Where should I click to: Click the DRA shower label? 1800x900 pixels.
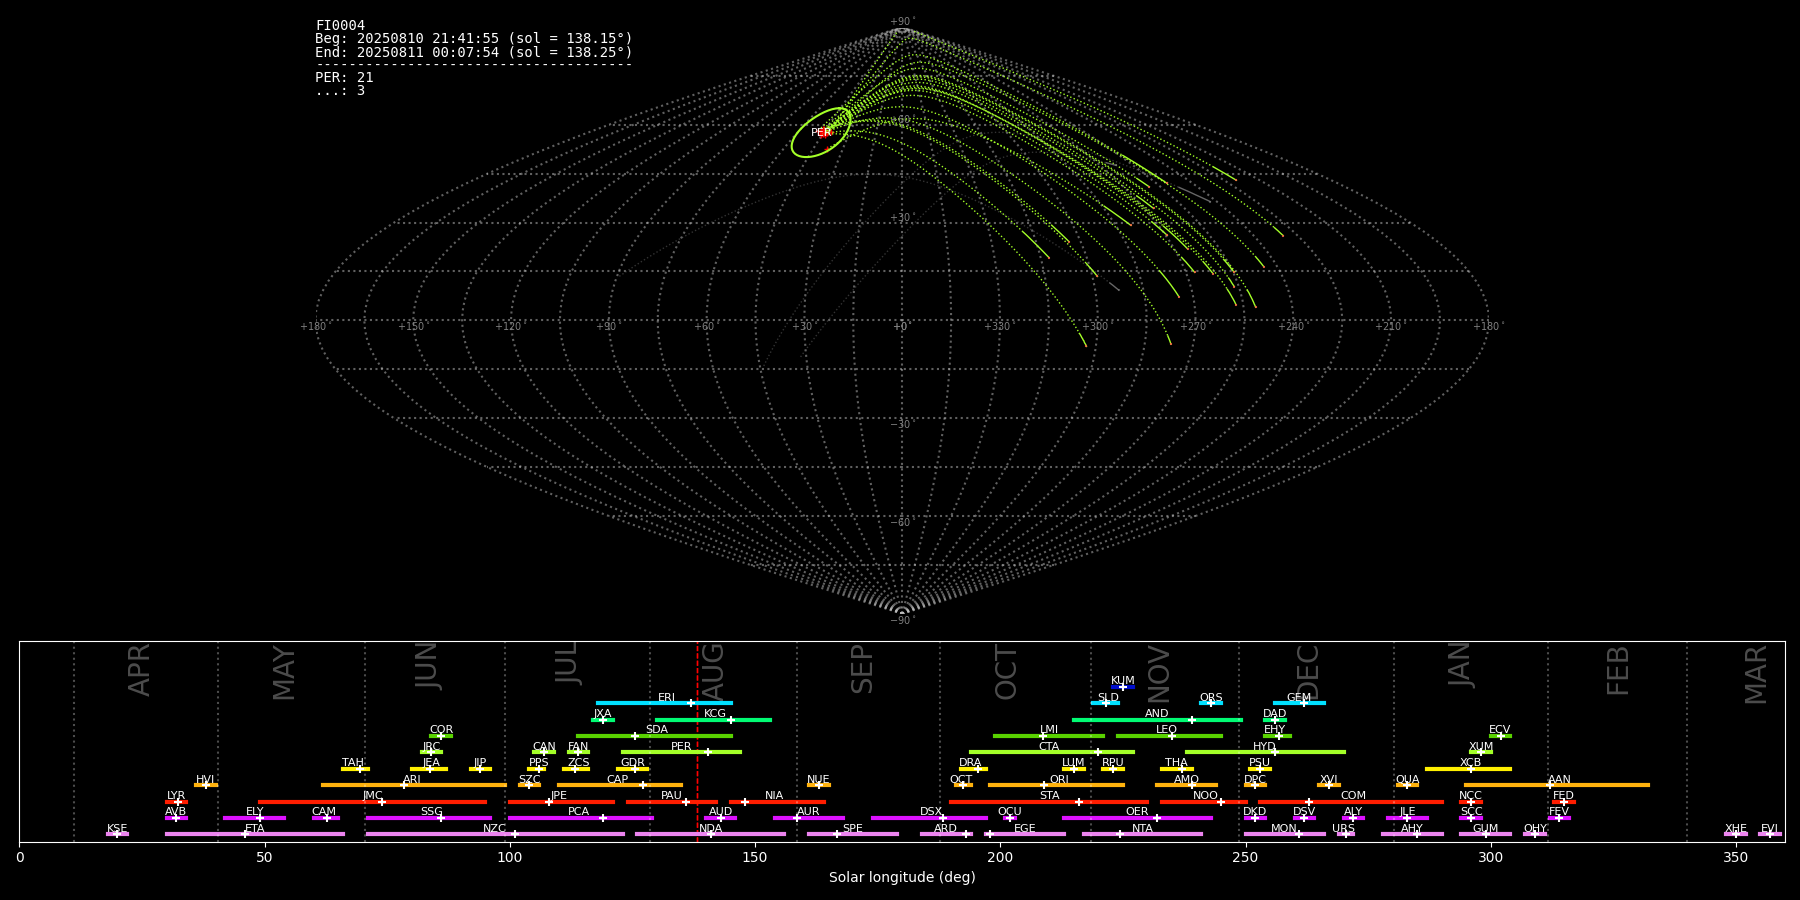click(x=970, y=763)
